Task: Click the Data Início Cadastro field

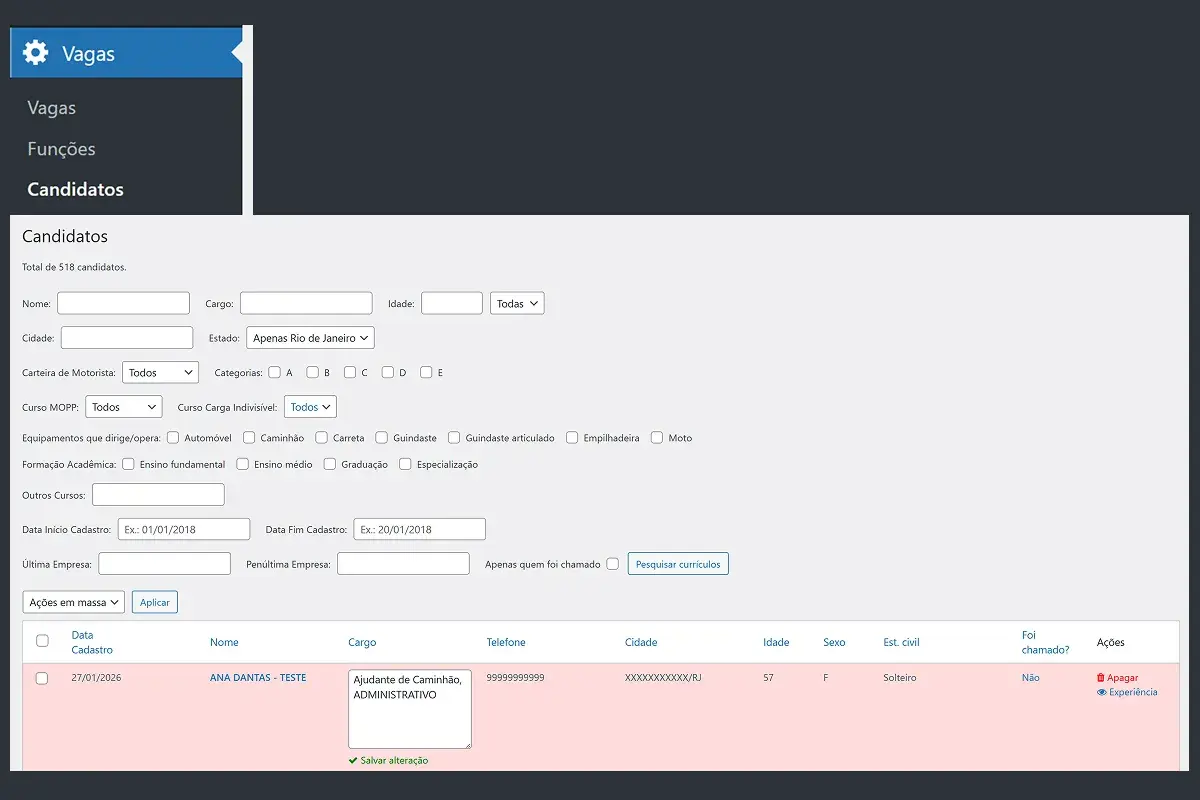Action: 183,529
